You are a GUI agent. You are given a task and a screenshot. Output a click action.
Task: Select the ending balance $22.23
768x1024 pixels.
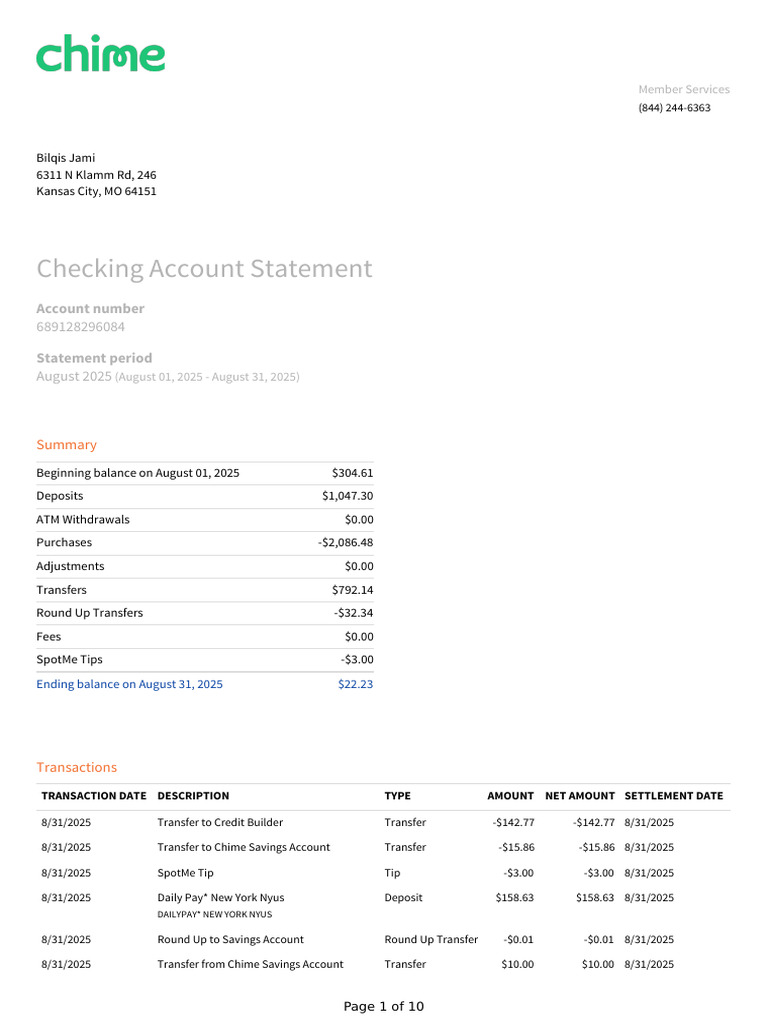point(355,684)
